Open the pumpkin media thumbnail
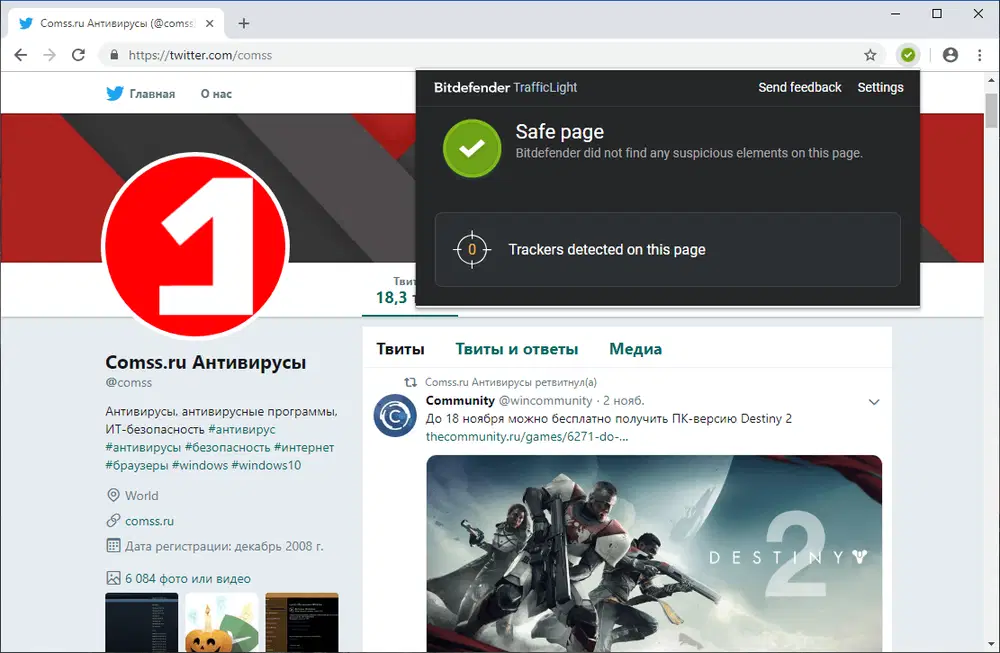The image size is (1000, 653). [x=221, y=622]
